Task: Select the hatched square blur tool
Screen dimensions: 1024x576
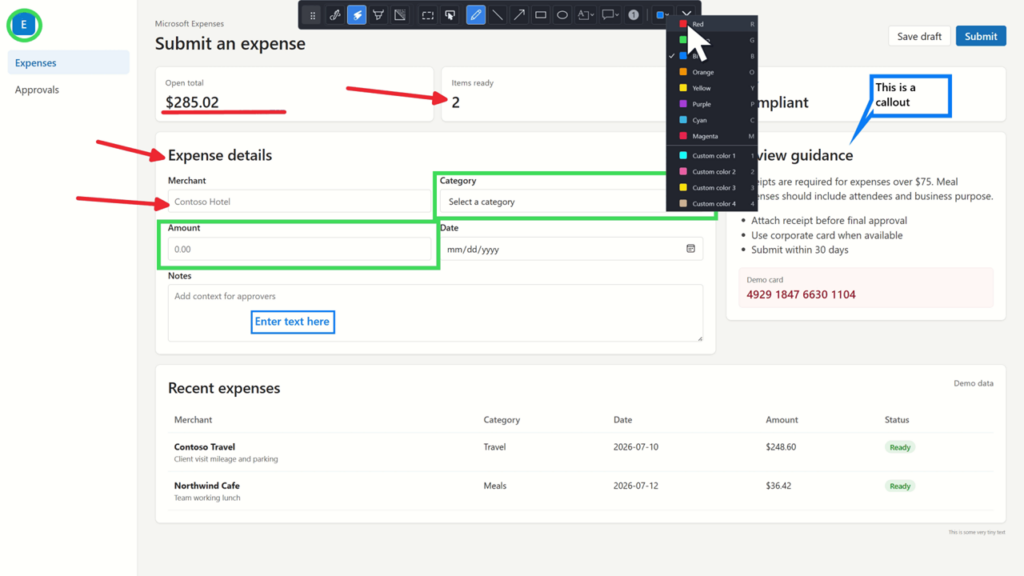Action: point(400,15)
